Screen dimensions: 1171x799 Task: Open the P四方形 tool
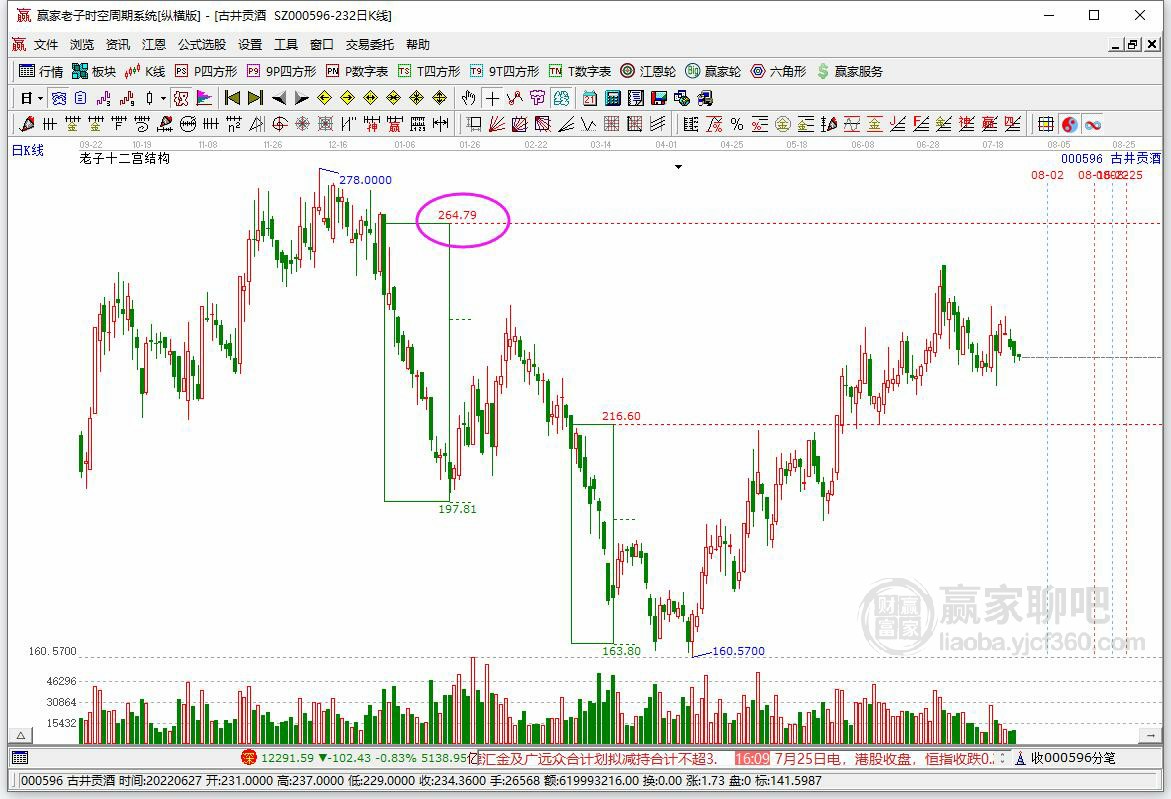pyautogui.click(x=206, y=71)
